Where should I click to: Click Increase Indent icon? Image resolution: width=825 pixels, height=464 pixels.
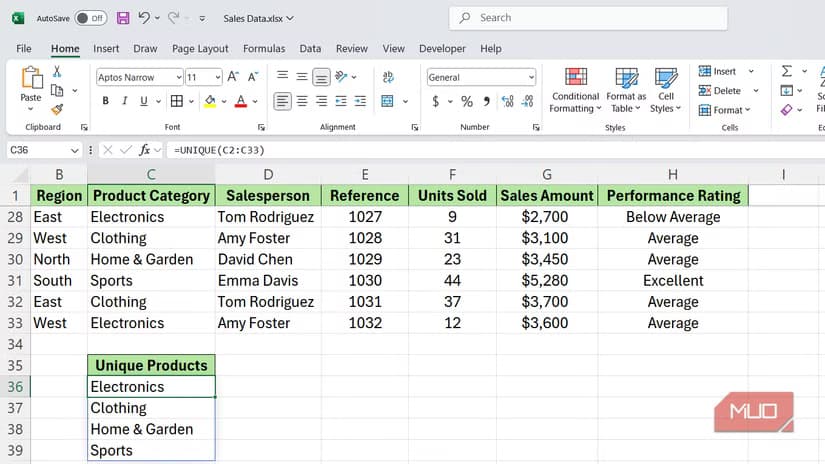[x=360, y=101]
